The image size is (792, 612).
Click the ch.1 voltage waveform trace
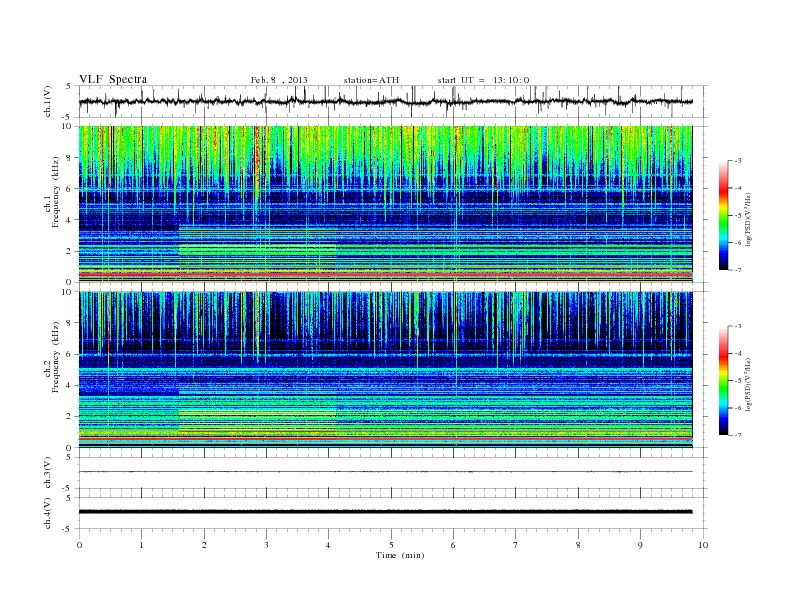click(x=385, y=101)
